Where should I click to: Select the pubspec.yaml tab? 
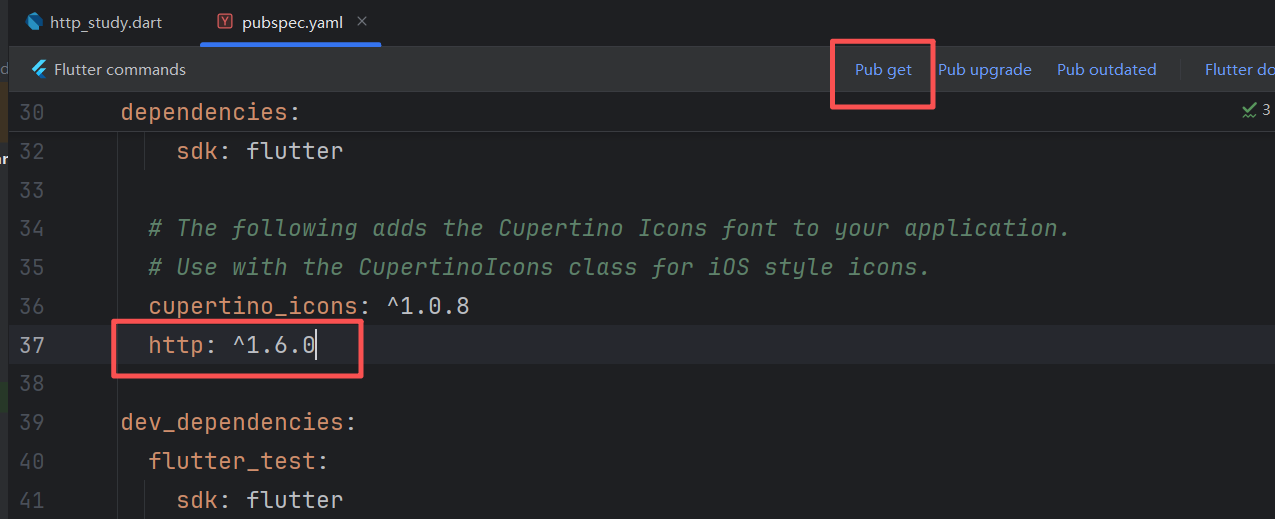[292, 22]
